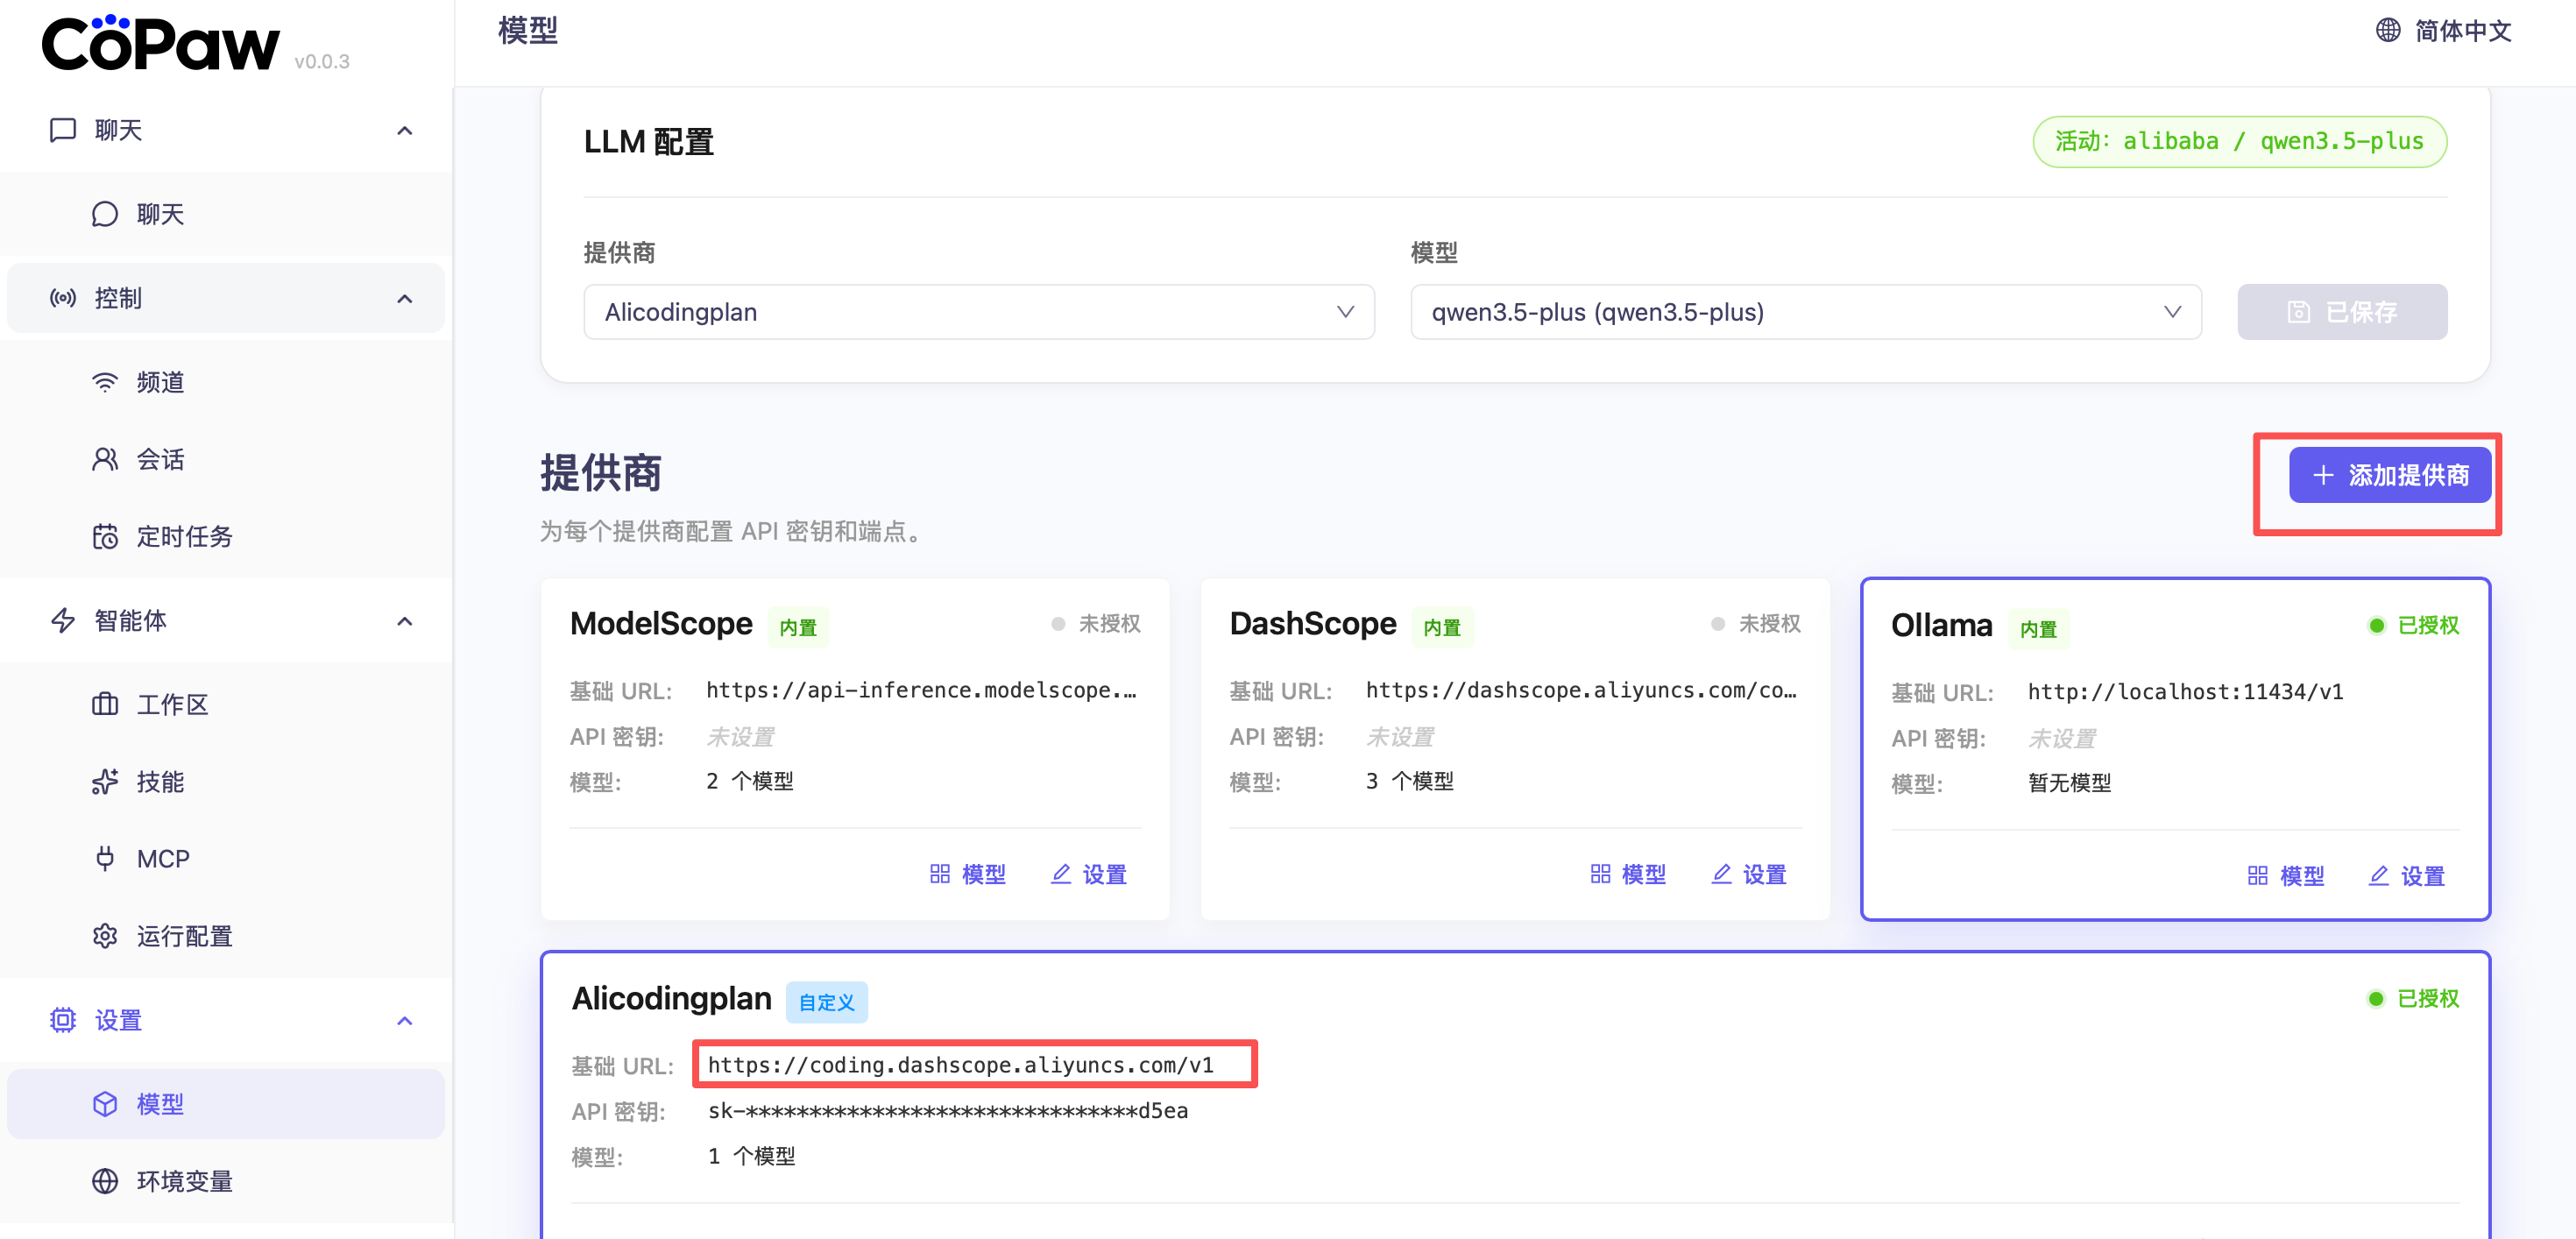The width and height of the screenshot is (2576, 1239).
Task: Select 模型 item under 设置 sidebar
Action: pyautogui.click(x=160, y=1103)
